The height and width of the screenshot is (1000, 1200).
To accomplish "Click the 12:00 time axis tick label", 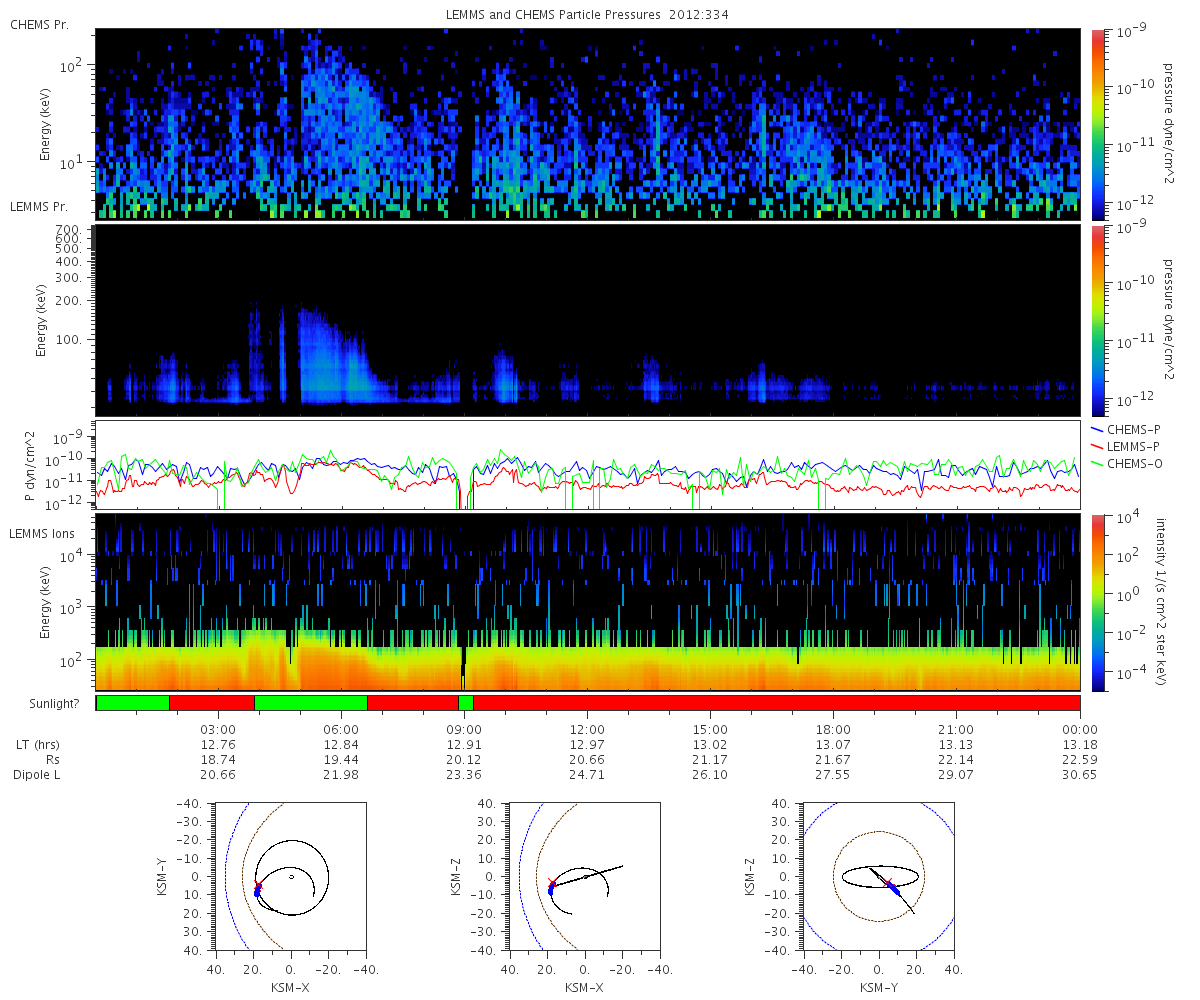I will (587, 729).
